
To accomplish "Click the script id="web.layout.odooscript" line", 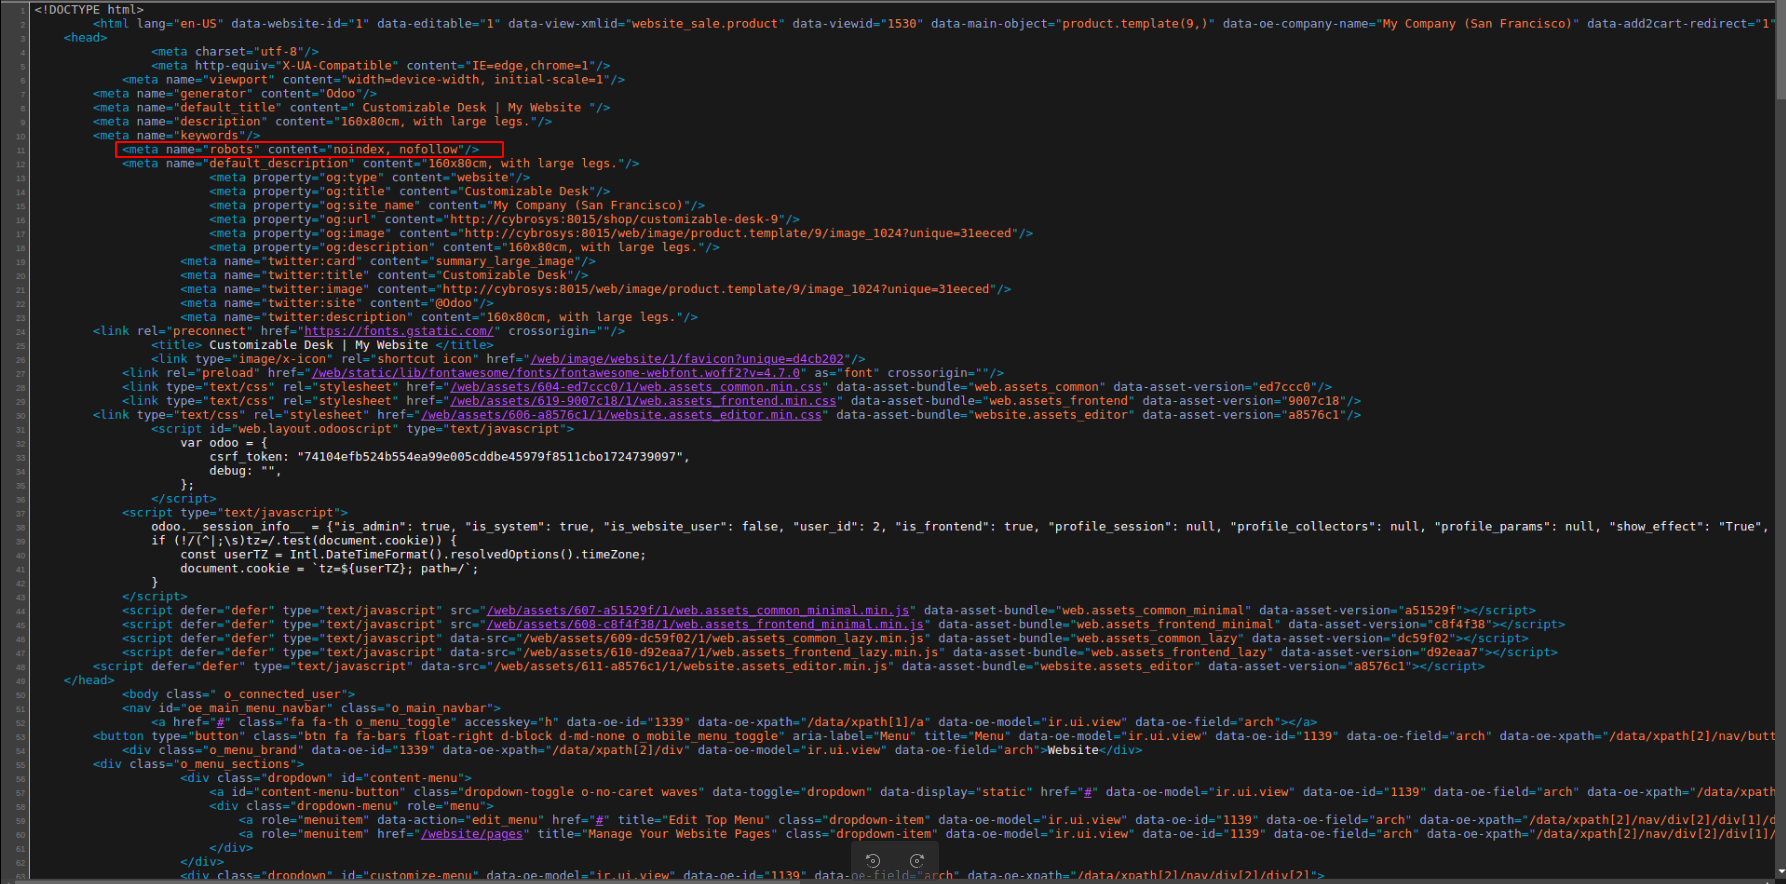I will (x=363, y=429).
